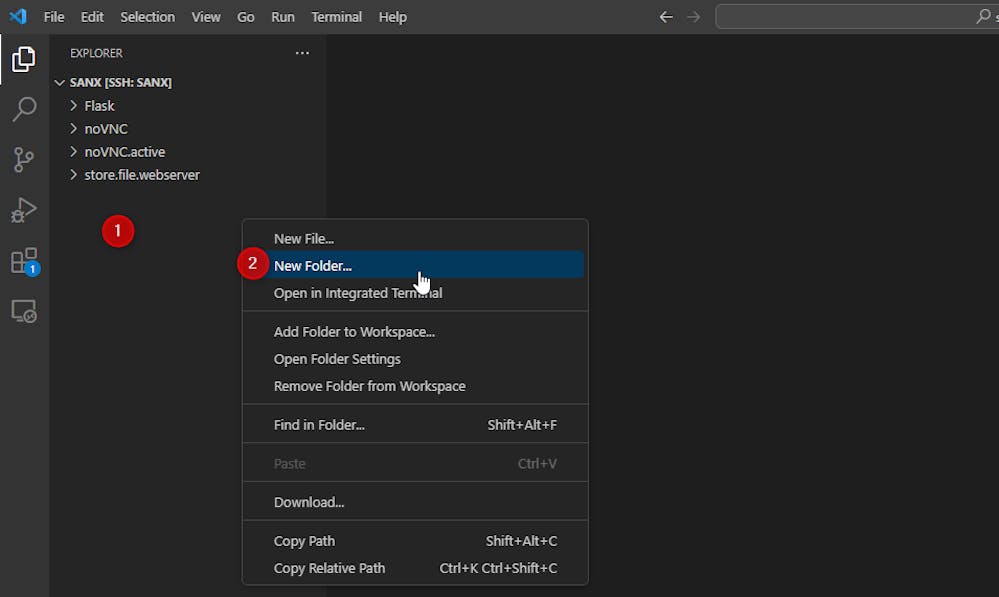
Task: Open the Explorer view in activity bar
Action: (24, 59)
